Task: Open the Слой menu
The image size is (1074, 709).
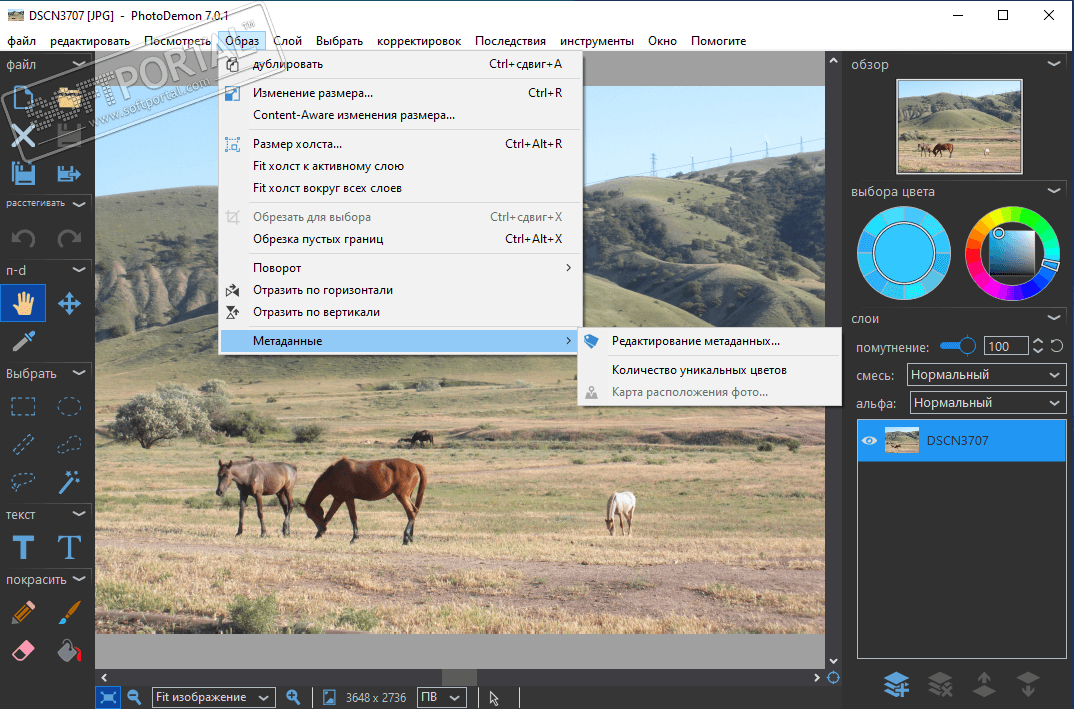Action: point(288,41)
